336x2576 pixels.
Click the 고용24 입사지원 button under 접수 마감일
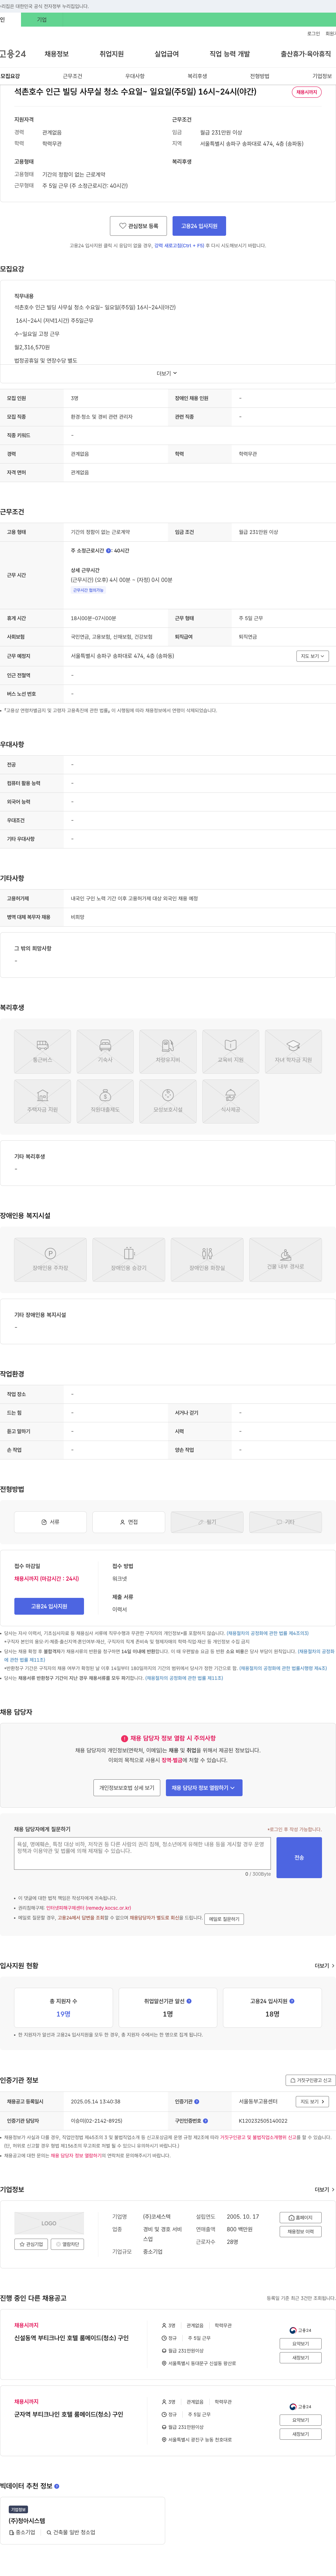pos(49,1606)
